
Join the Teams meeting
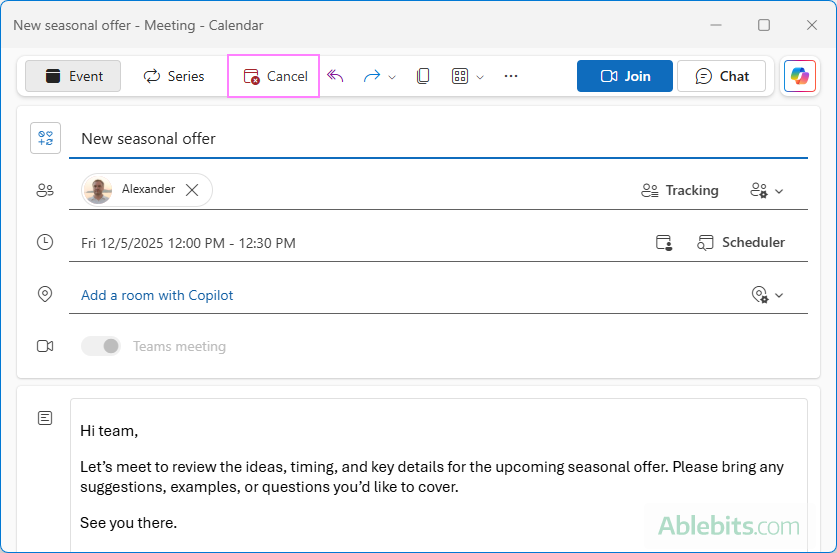[625, 76]
